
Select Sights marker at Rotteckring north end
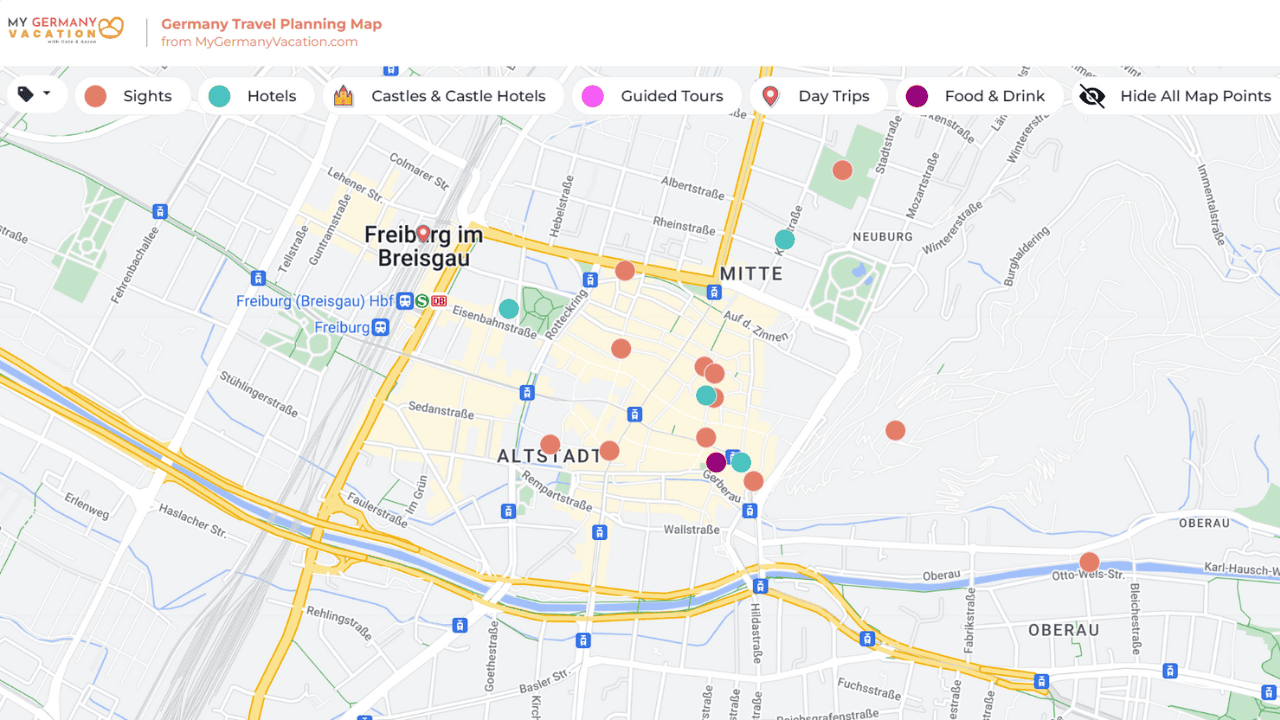click(x=625, y=271)
